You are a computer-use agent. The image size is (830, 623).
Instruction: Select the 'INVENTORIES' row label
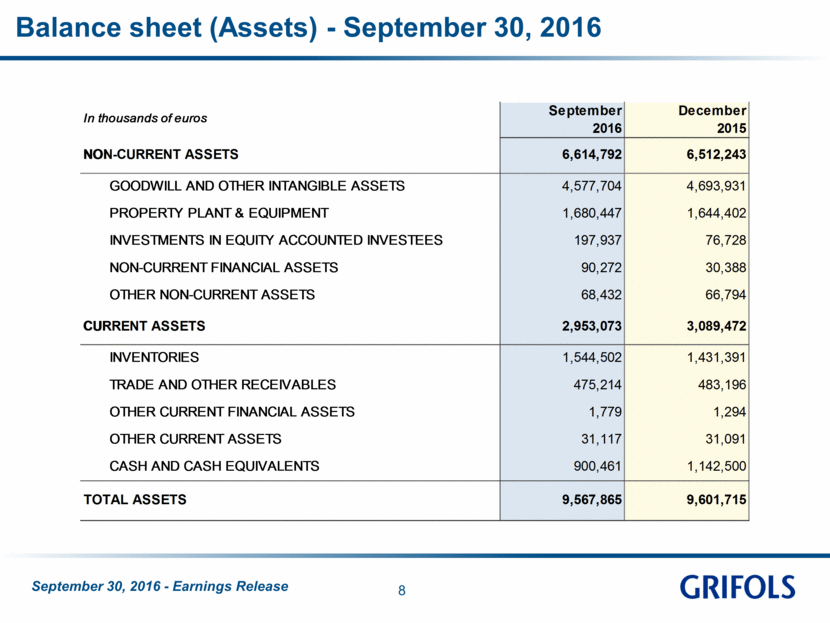click(154, 357)
